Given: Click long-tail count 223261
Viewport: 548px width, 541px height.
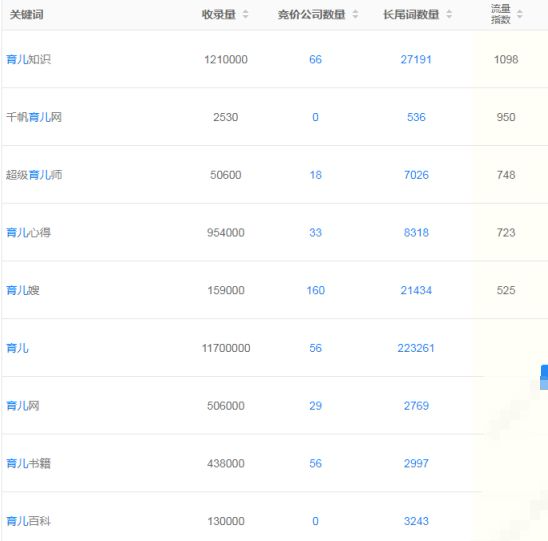Looking at the screenshot, I should coord(416,348).
